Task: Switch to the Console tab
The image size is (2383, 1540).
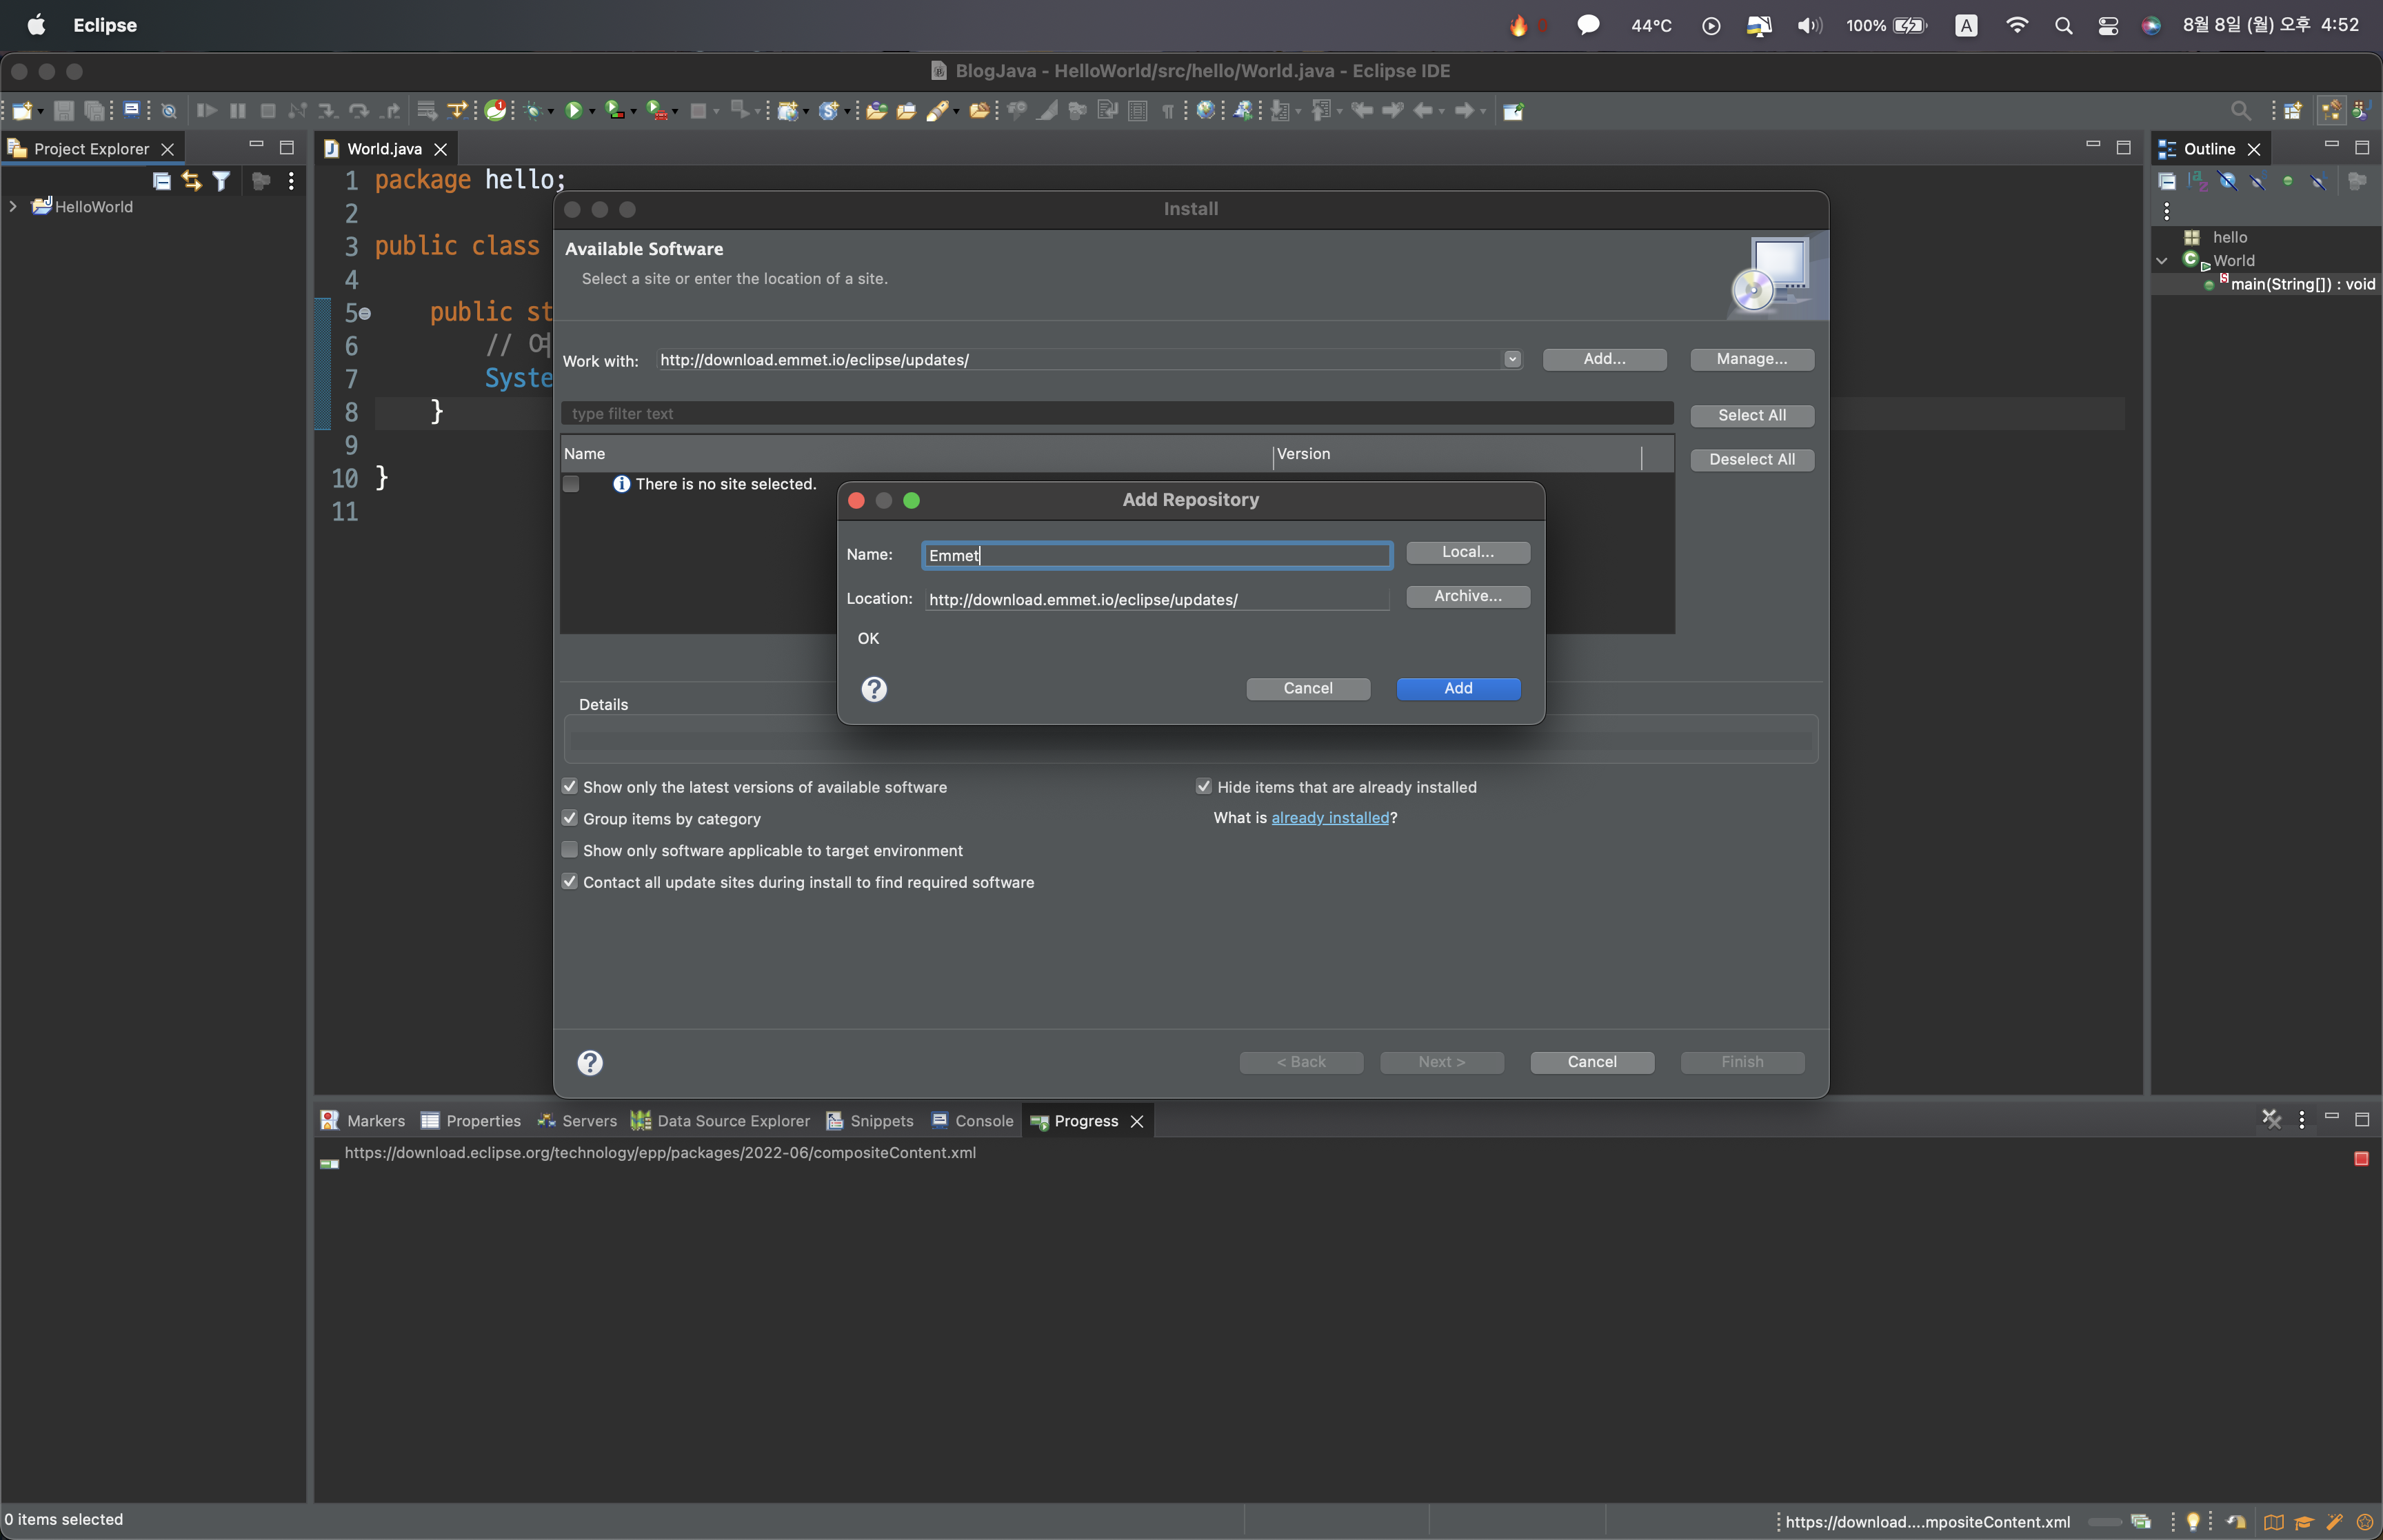Action: (x=972, y=1121)
